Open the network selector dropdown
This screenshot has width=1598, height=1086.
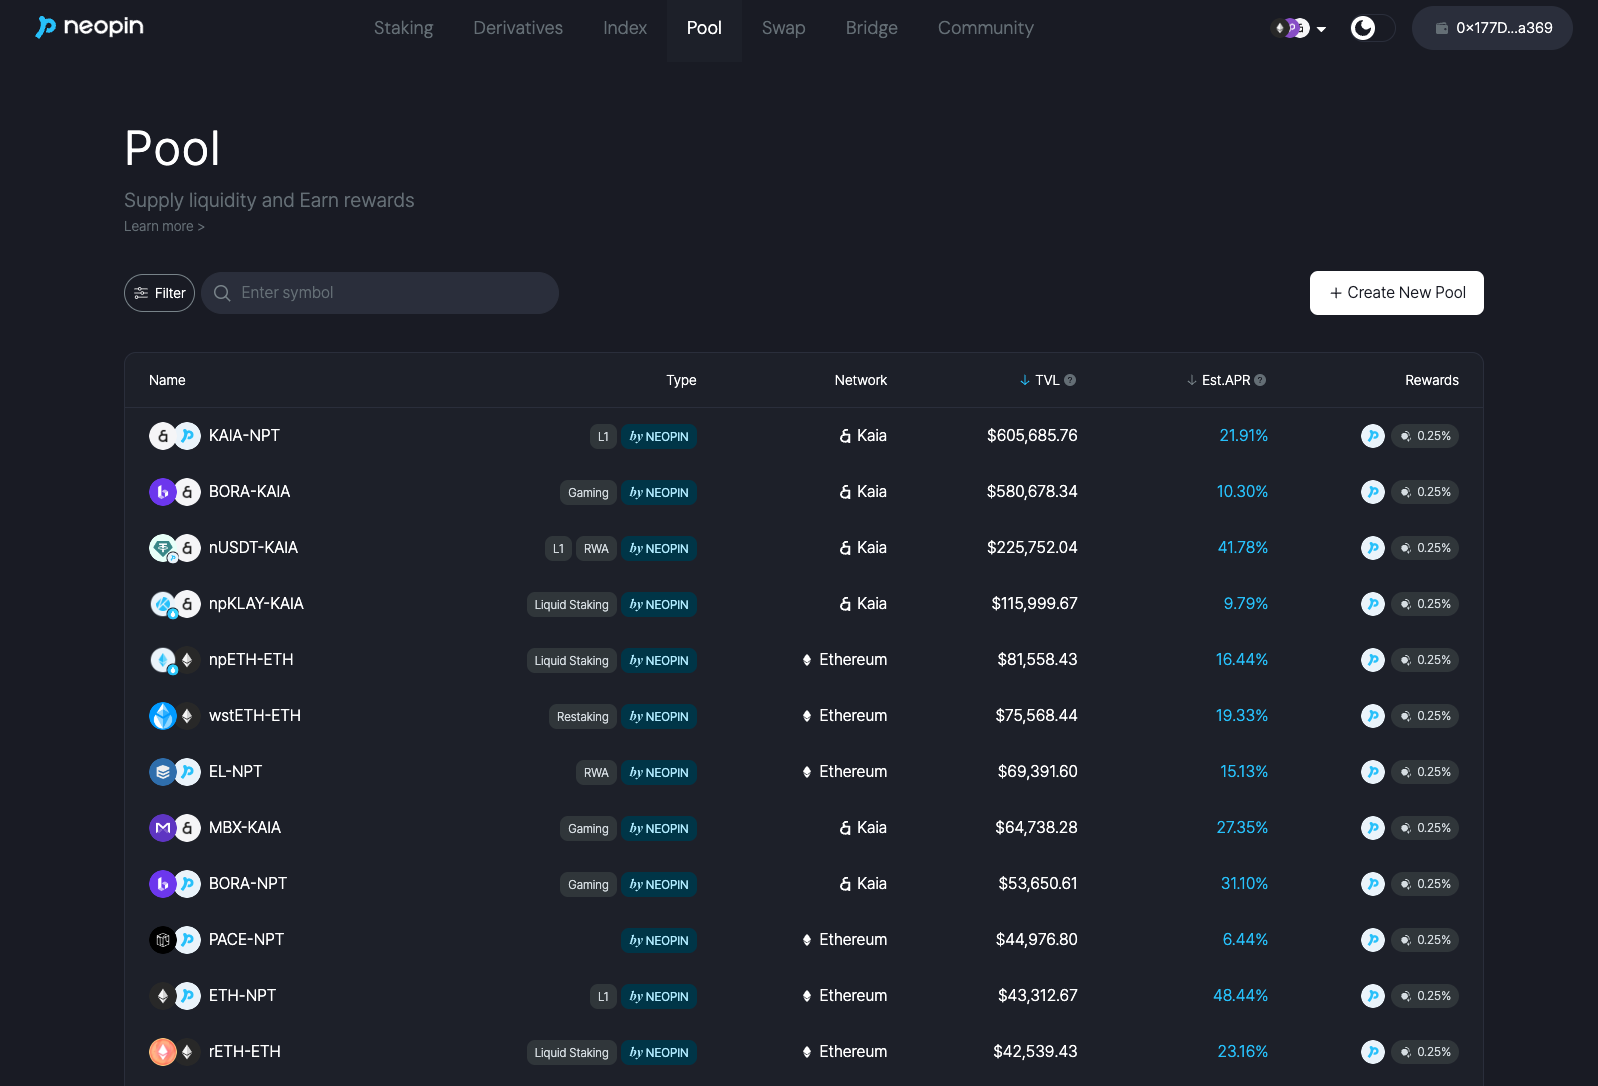click(x=1298, y=28)
